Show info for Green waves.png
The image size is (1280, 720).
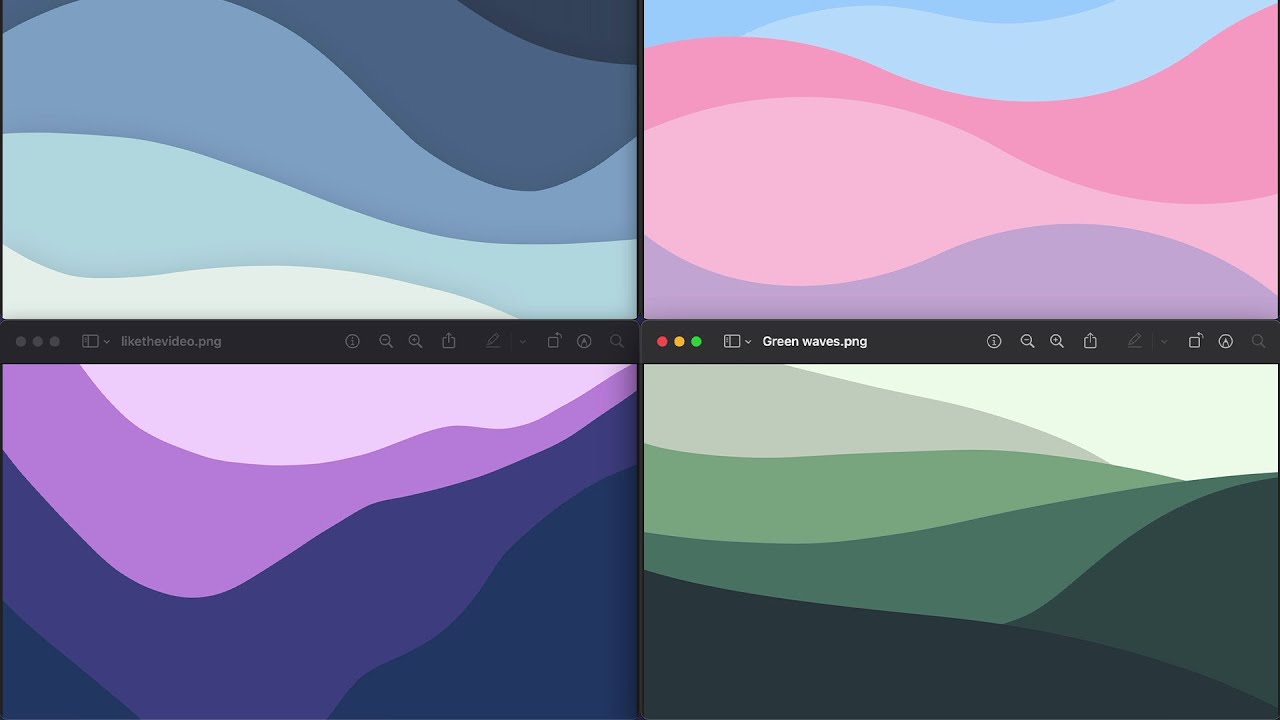coord(994,341)
